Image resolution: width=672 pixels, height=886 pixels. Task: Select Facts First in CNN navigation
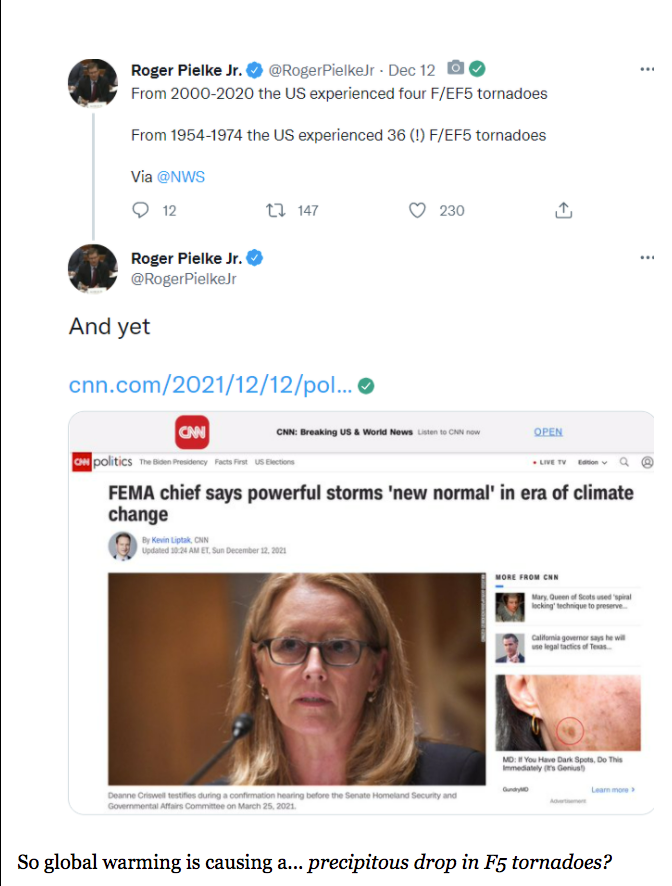point(231,462)
